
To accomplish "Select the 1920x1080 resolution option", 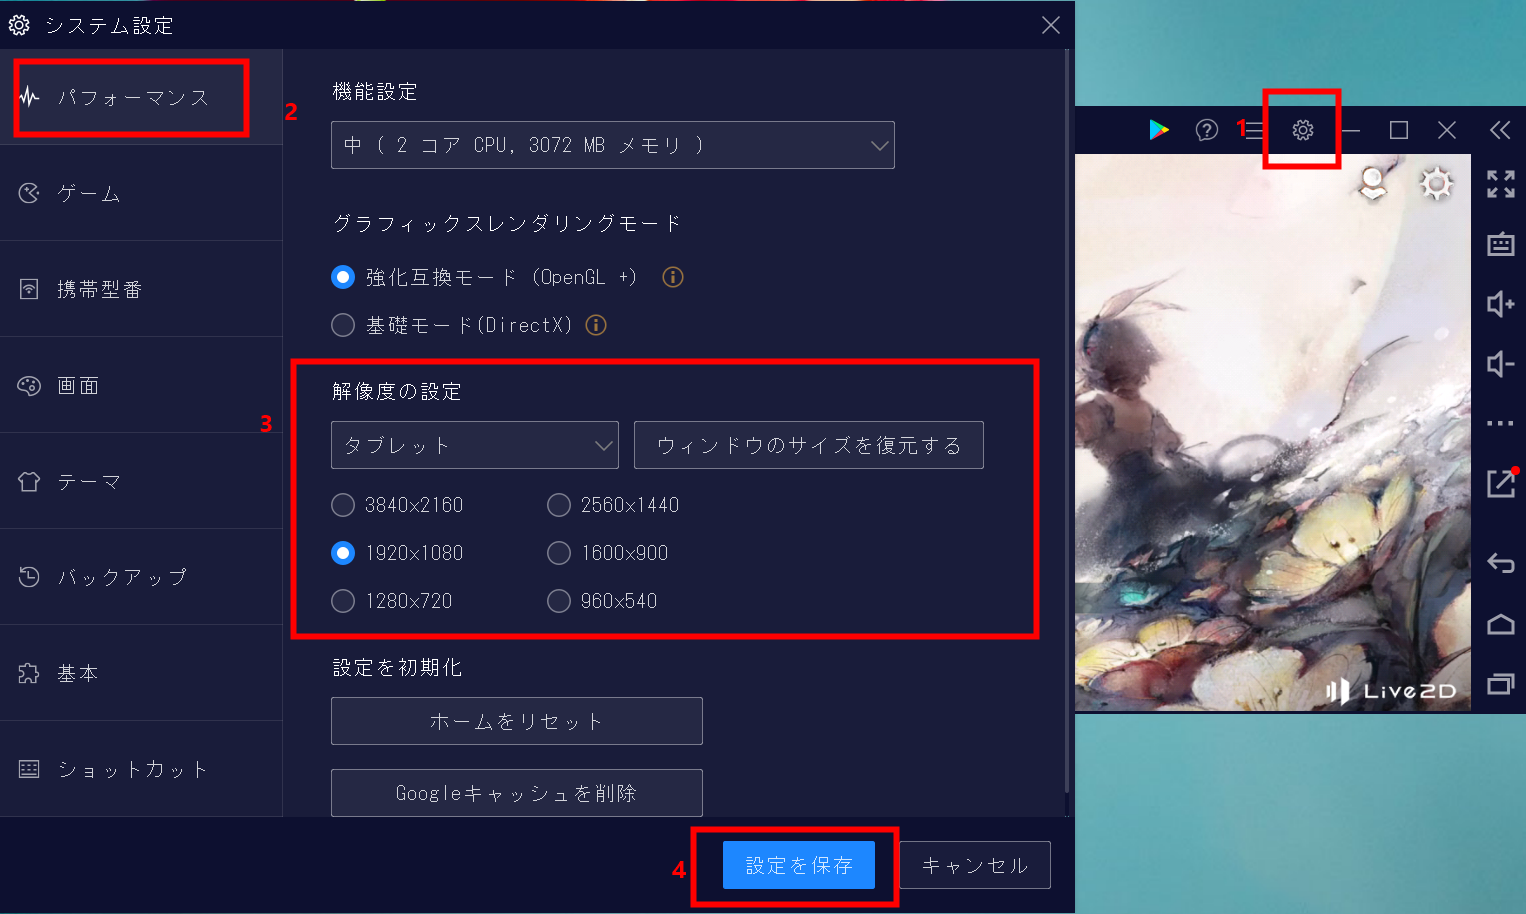I will 343,553.
